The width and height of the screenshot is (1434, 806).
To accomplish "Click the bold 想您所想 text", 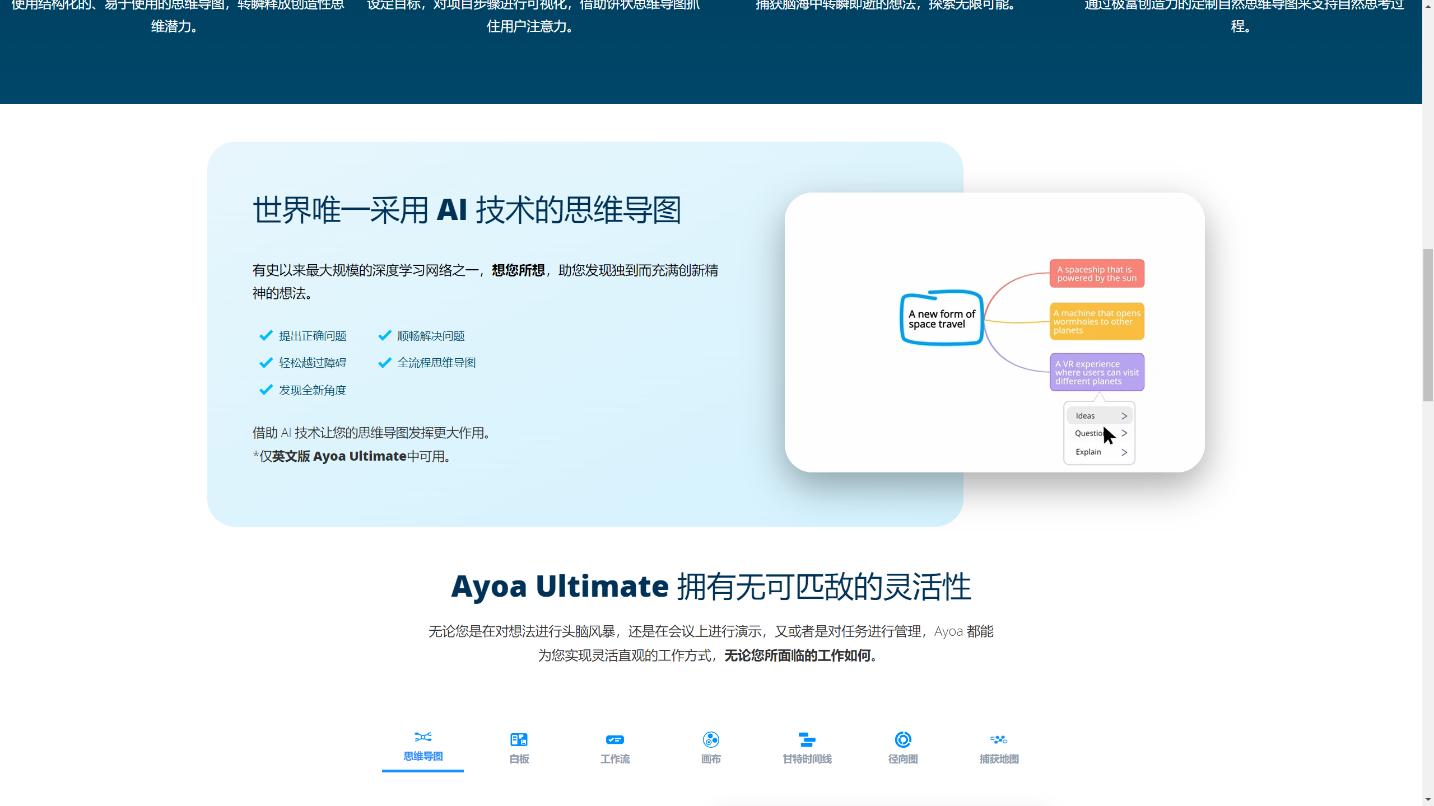I will [518, 270].
